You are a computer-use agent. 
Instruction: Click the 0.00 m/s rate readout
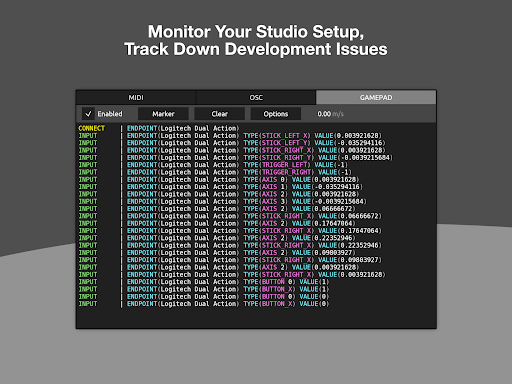pos(330,114)
